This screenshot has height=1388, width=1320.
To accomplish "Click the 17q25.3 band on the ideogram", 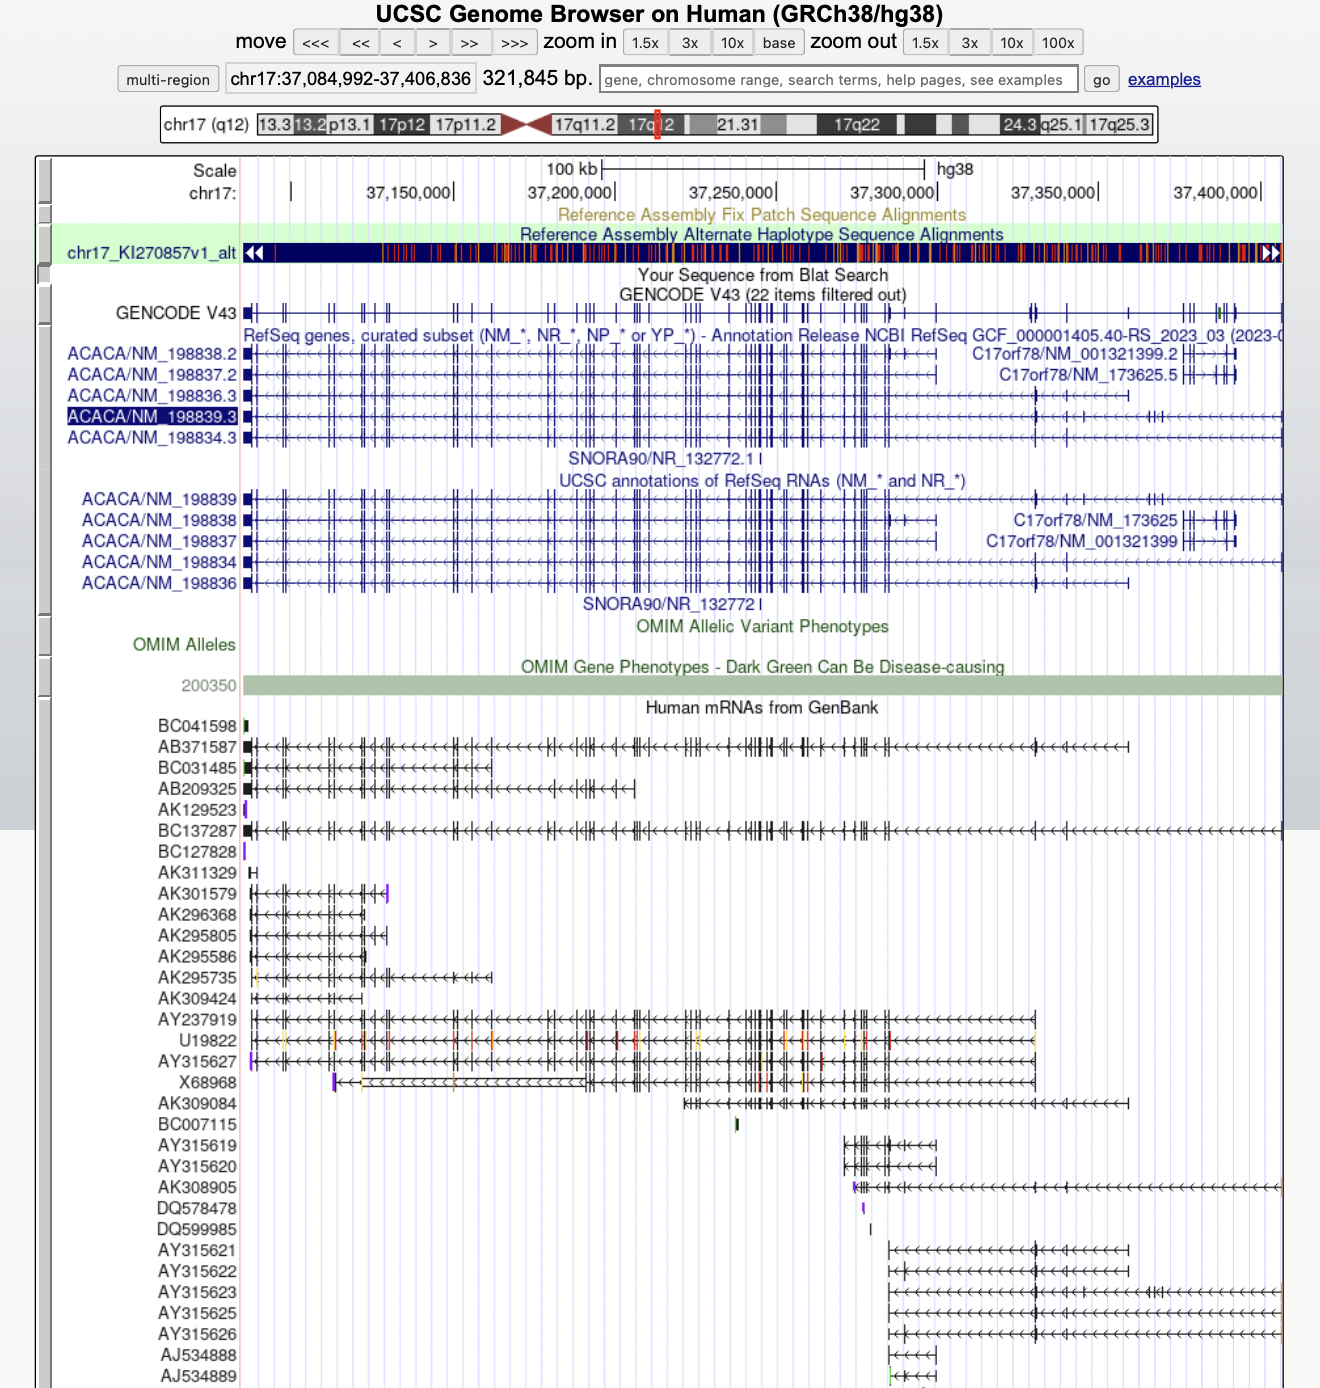I will point(1119,124).
